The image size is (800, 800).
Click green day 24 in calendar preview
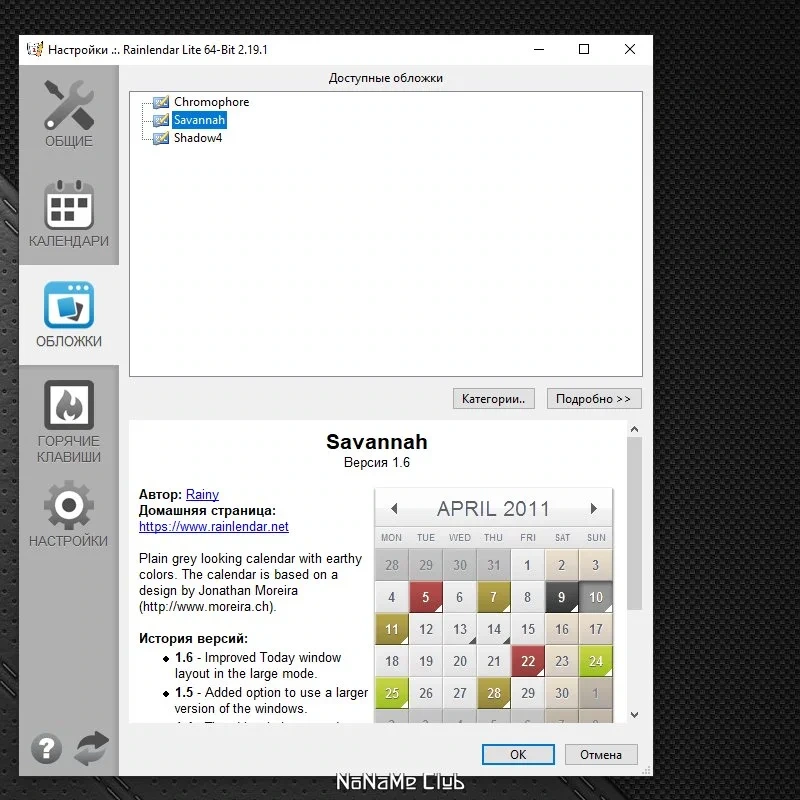pos(595,661)
